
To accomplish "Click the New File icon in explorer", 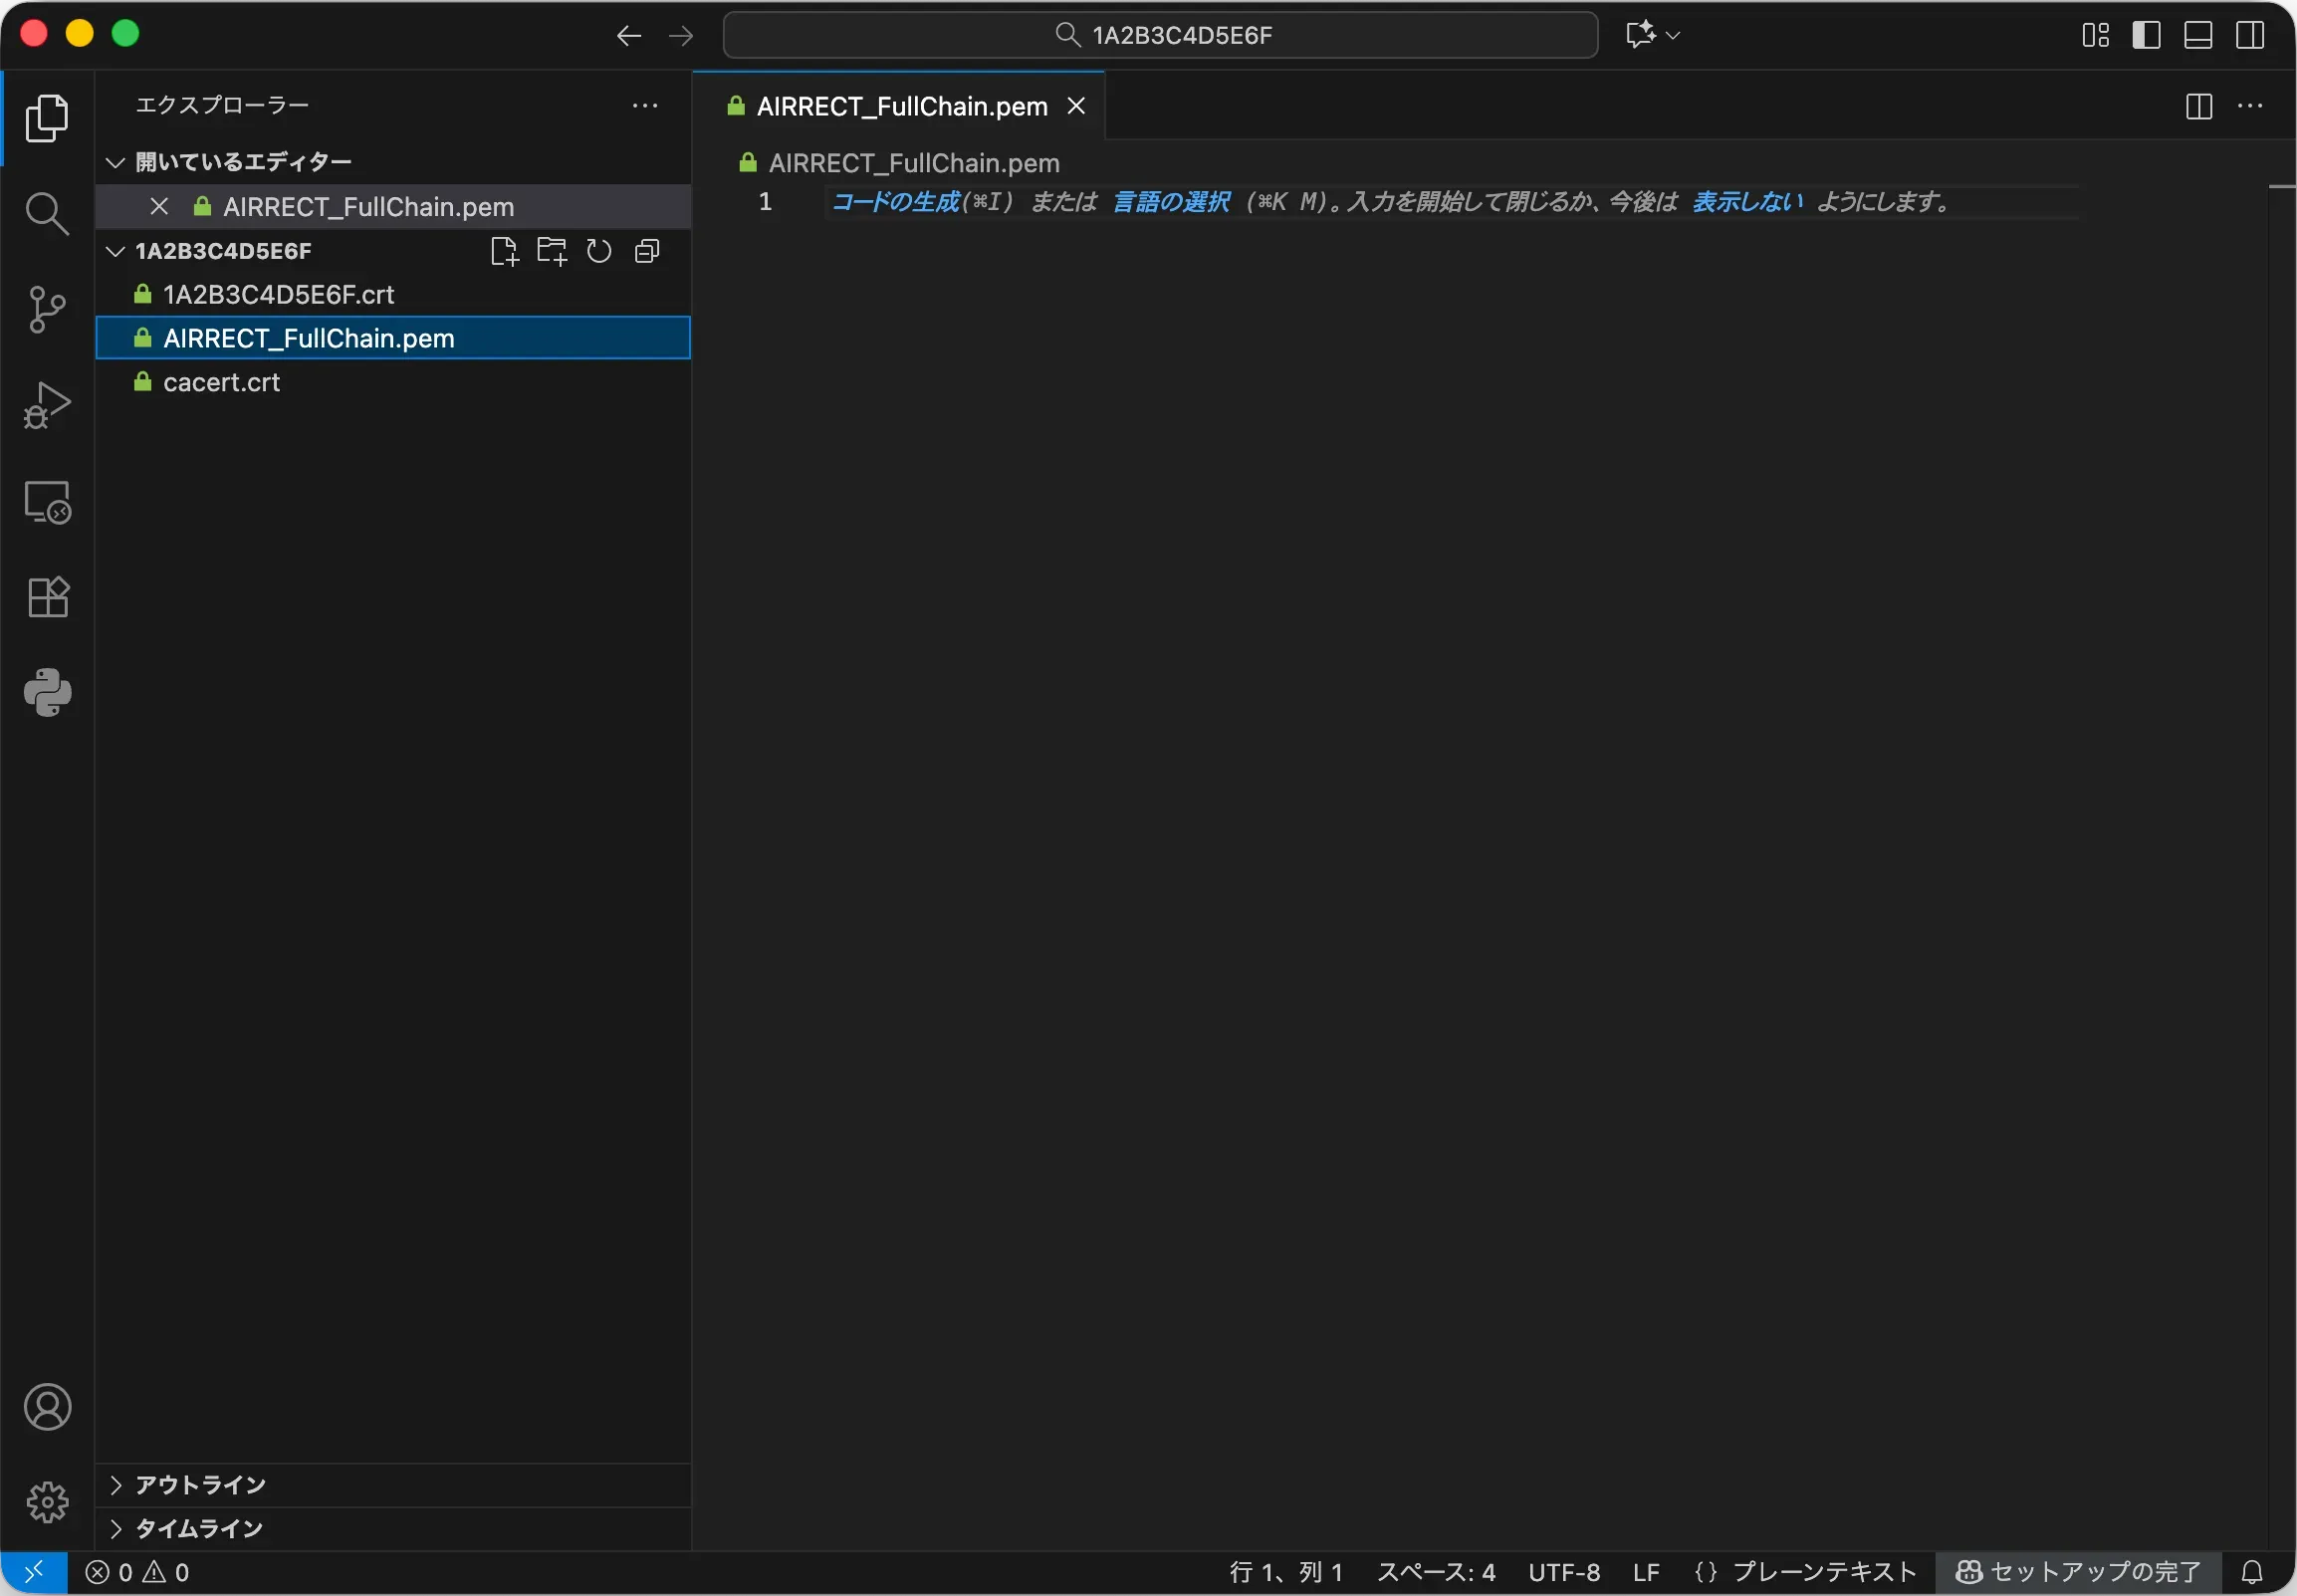I will click(504, 251).
